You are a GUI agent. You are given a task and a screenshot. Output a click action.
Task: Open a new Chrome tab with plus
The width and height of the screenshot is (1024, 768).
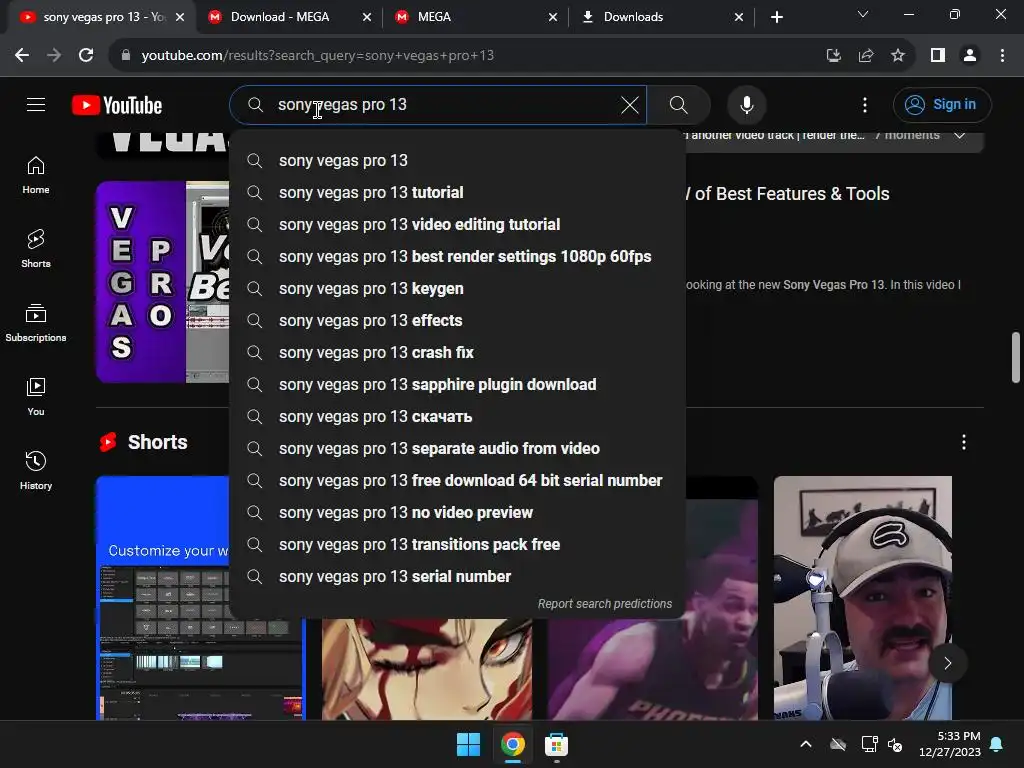pyautogui.click(x=776, y=17)
